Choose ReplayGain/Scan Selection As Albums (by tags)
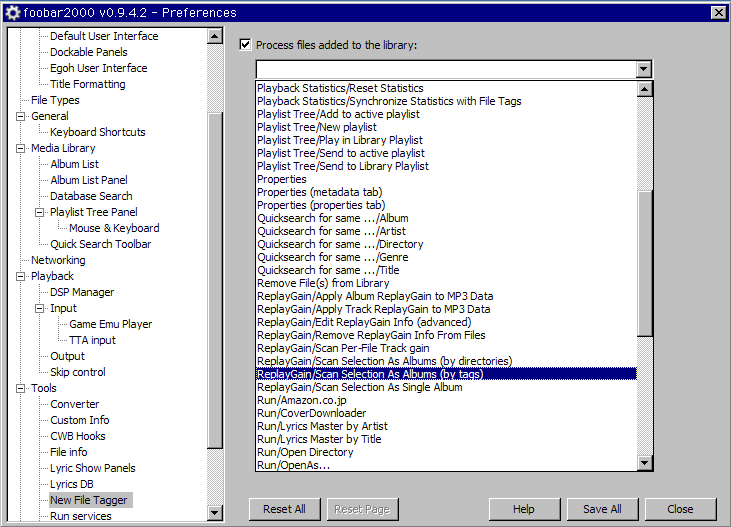731x527 pixels. point(446,374)
